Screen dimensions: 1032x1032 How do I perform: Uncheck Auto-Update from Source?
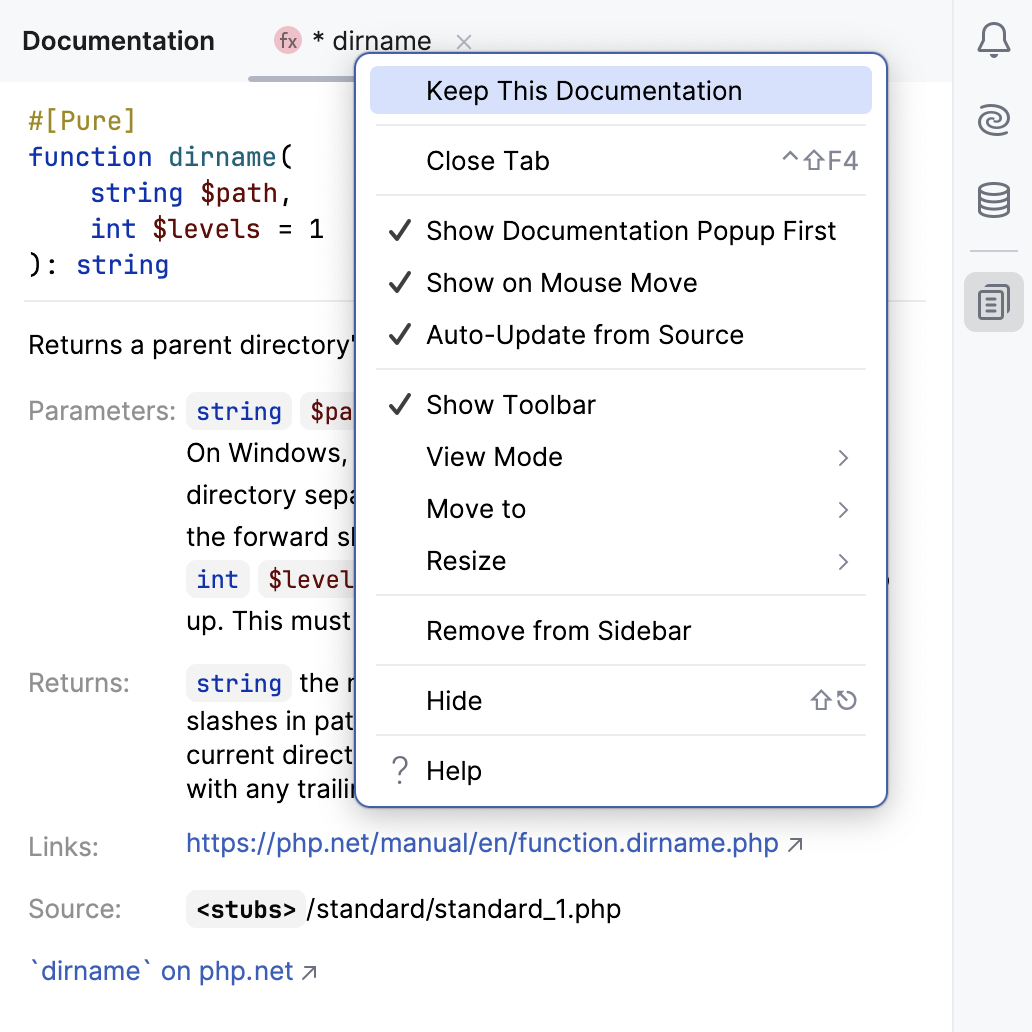(x=585, y=334)
